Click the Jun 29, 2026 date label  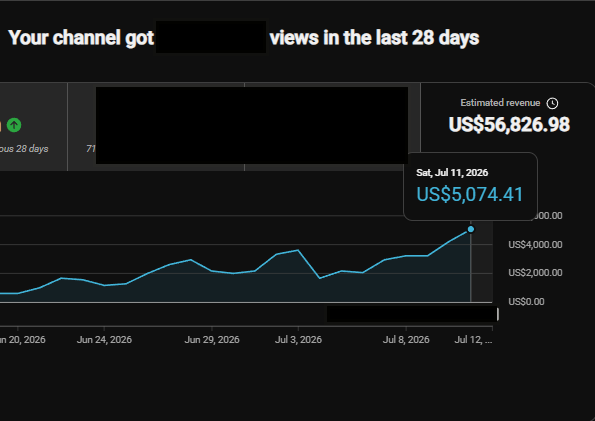212,340
